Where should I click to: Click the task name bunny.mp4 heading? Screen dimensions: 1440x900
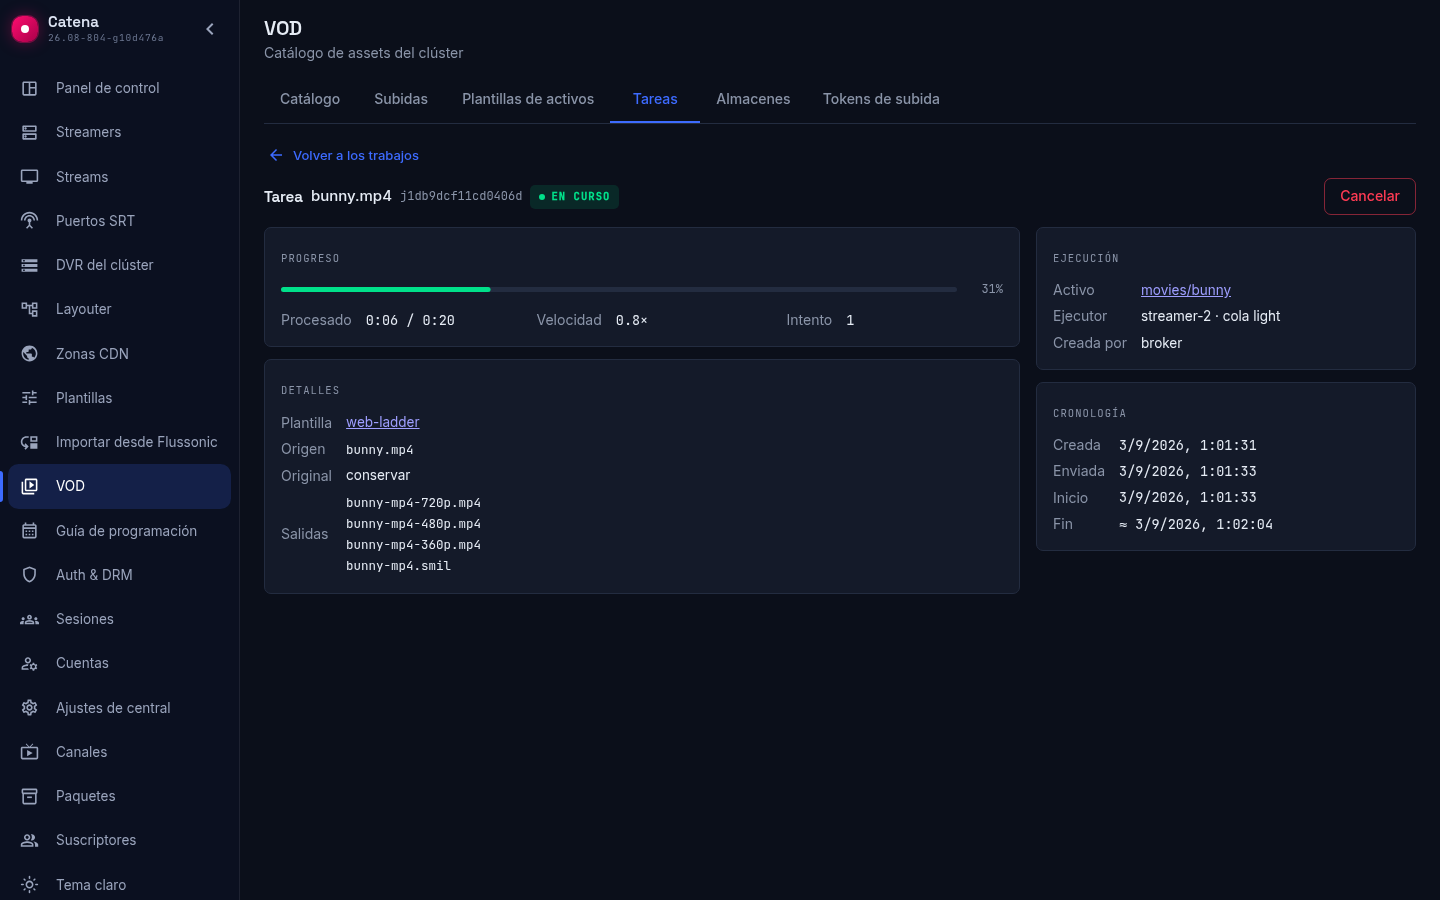(351, 196)
